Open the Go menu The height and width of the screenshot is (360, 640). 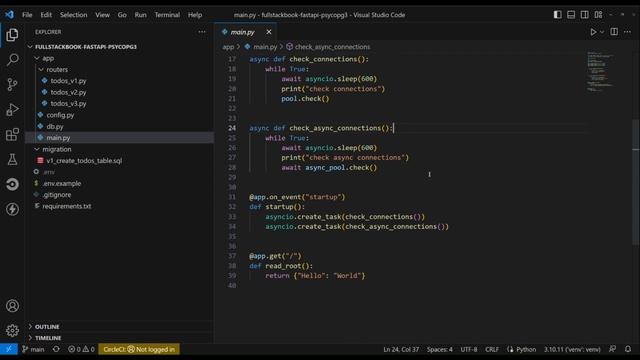point(122,15)
